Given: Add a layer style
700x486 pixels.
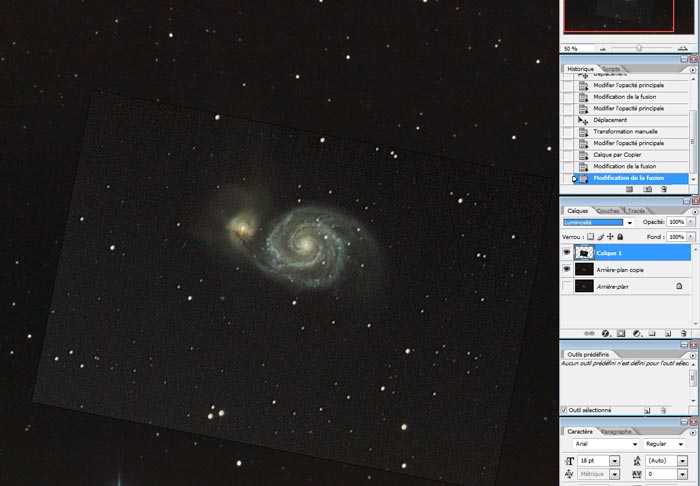Looking at the screenshot, I should tap(605, 333).
